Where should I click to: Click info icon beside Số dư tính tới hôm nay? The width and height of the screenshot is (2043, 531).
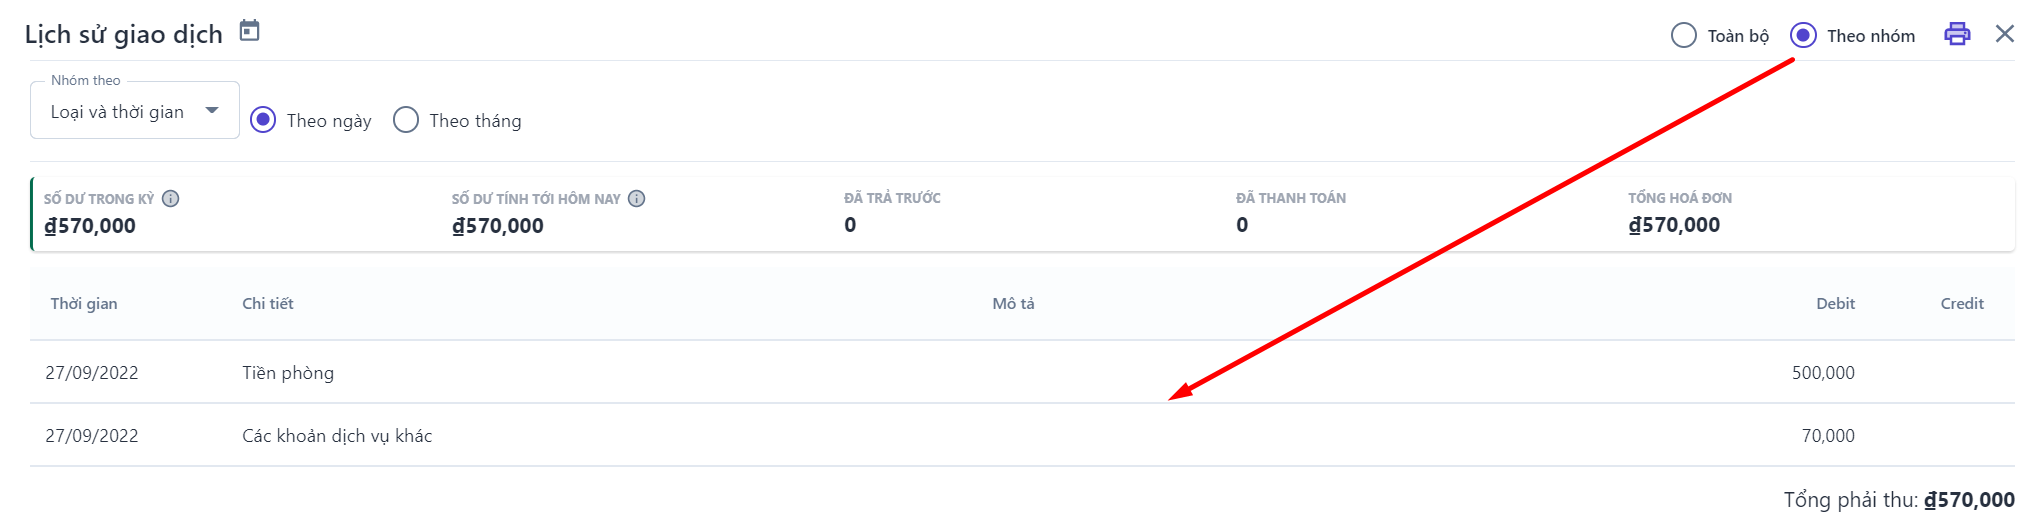point(636,198)
